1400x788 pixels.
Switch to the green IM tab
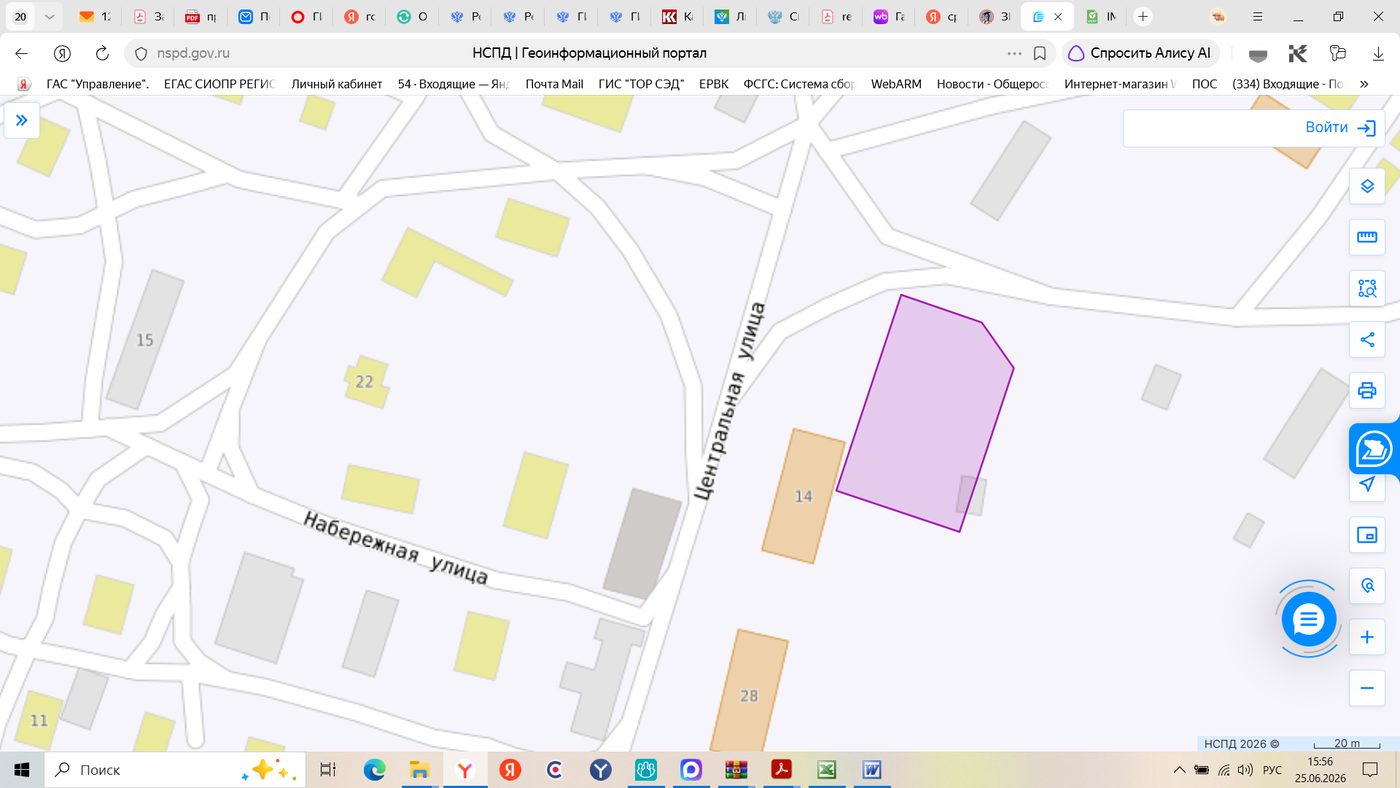pyautogui.click(x=1101, y=17)
